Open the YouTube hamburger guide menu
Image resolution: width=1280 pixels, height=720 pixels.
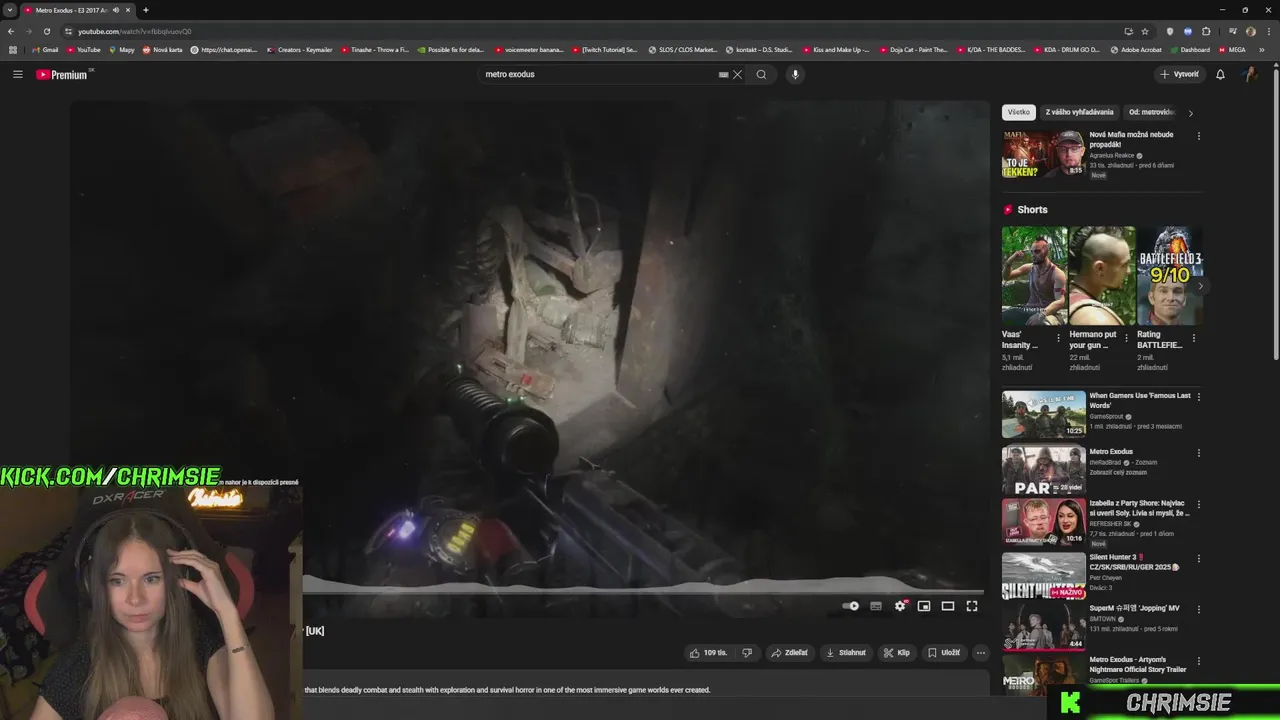point(17,74)
